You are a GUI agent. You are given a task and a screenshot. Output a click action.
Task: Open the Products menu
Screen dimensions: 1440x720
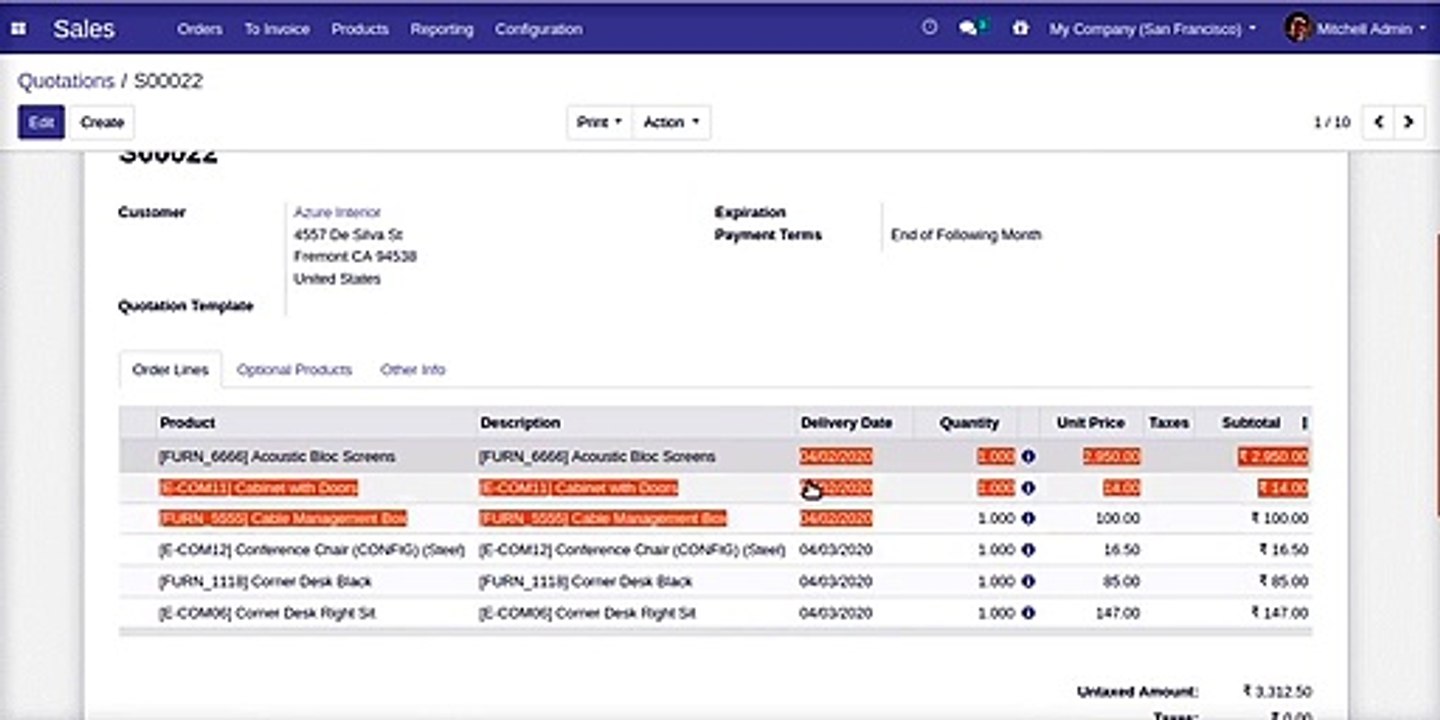click(x=360, y=29)
